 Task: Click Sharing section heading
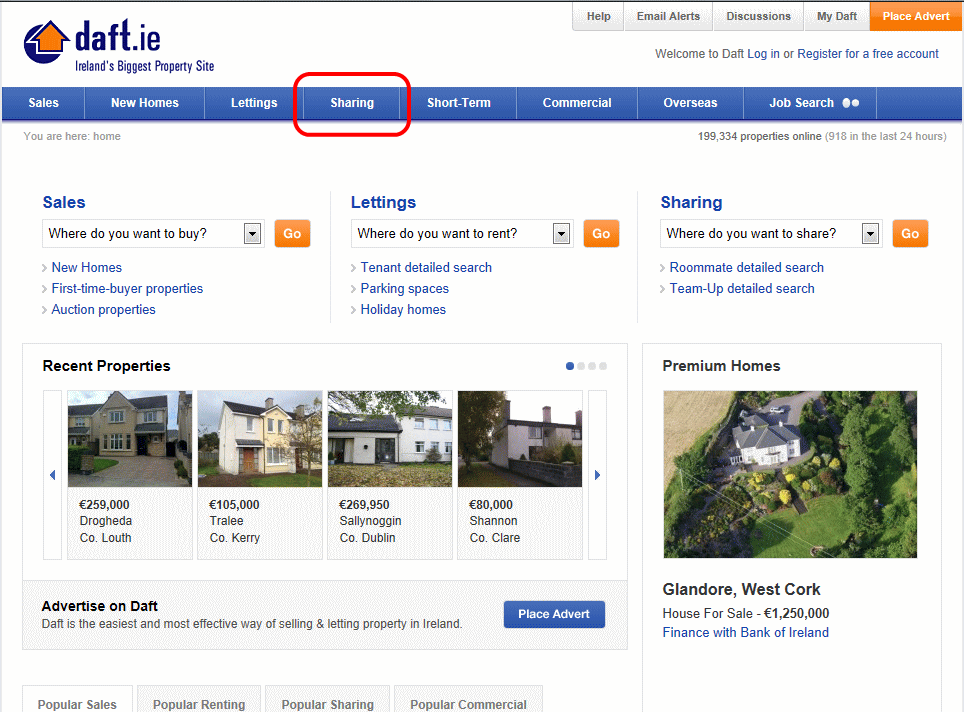point(692,202)
